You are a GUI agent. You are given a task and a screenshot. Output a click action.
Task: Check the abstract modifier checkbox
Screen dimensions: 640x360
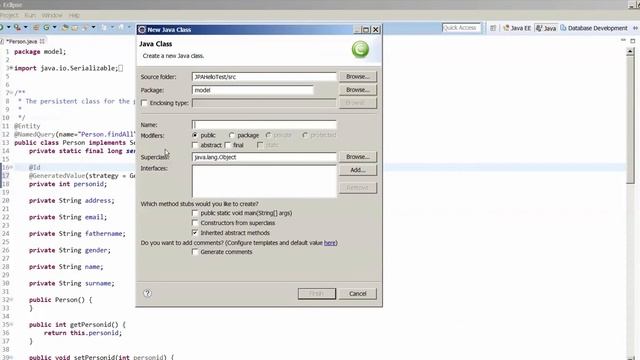195,145
